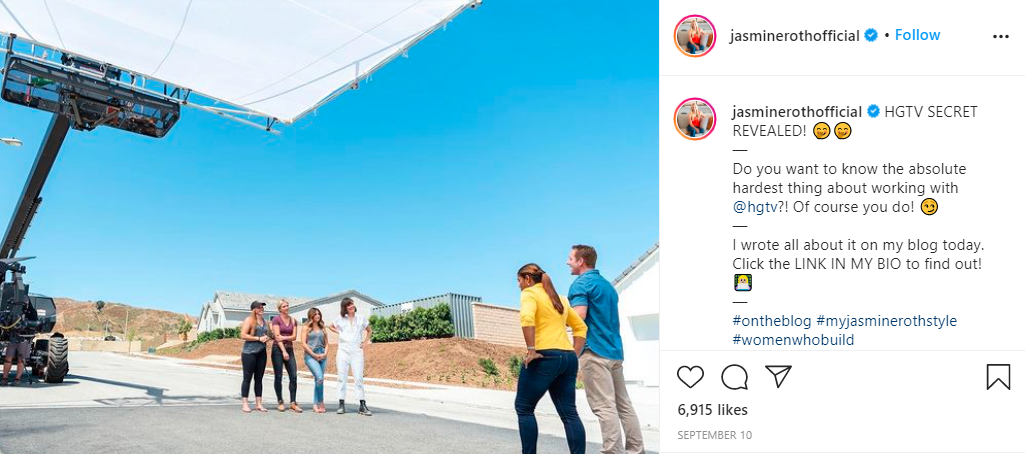Viewport: 1025px width, 454px height.
Task: Open the #womenwhobuild hashtag
Action: pyautogui.click(x=794, y=340)
